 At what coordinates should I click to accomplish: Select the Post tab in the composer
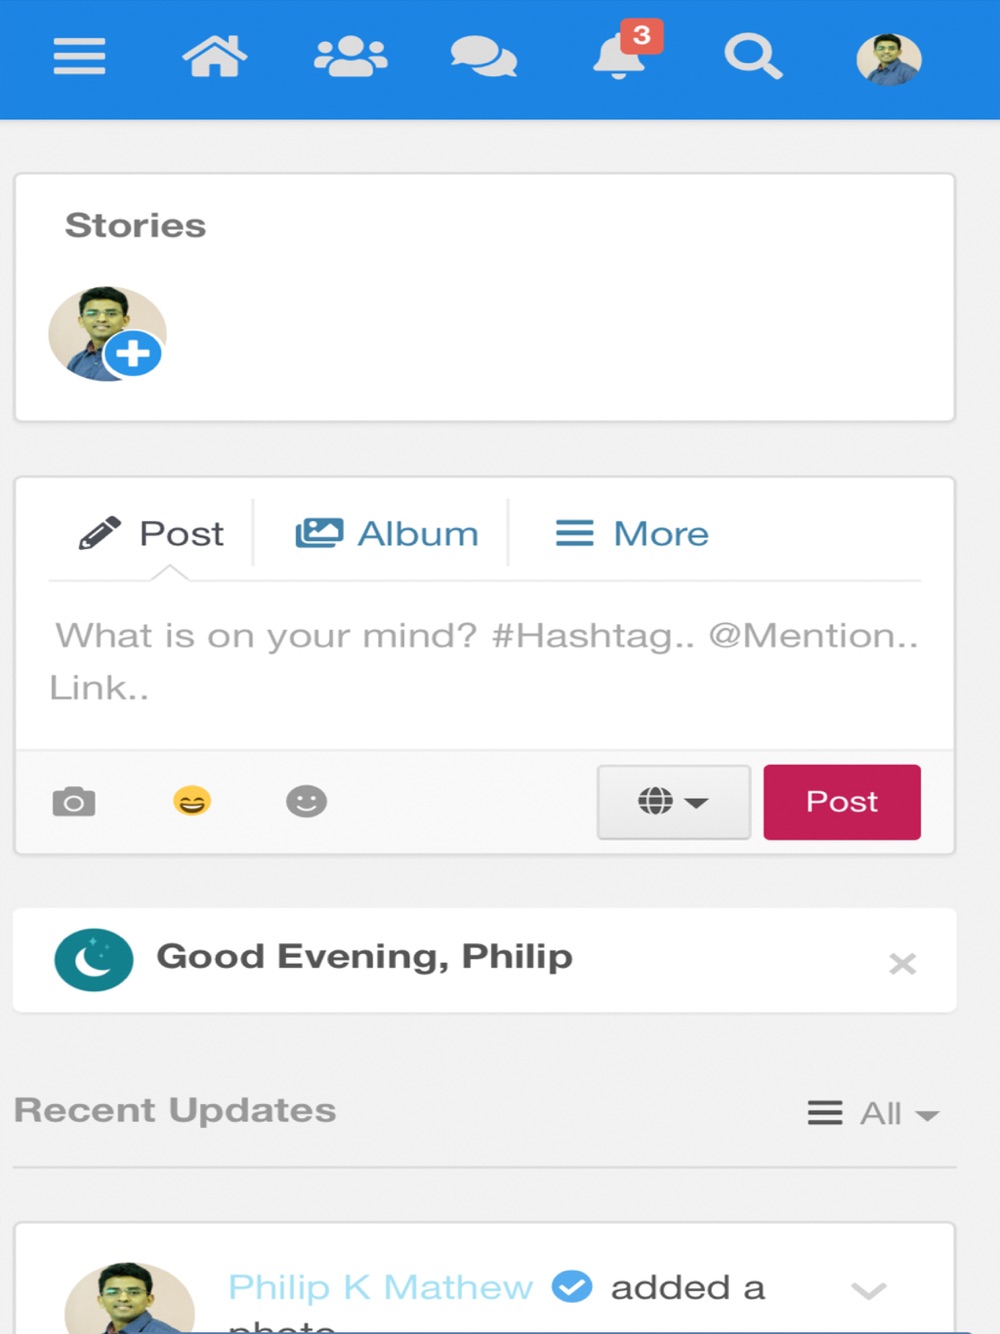pyautogui.click(x=151, y=533)
